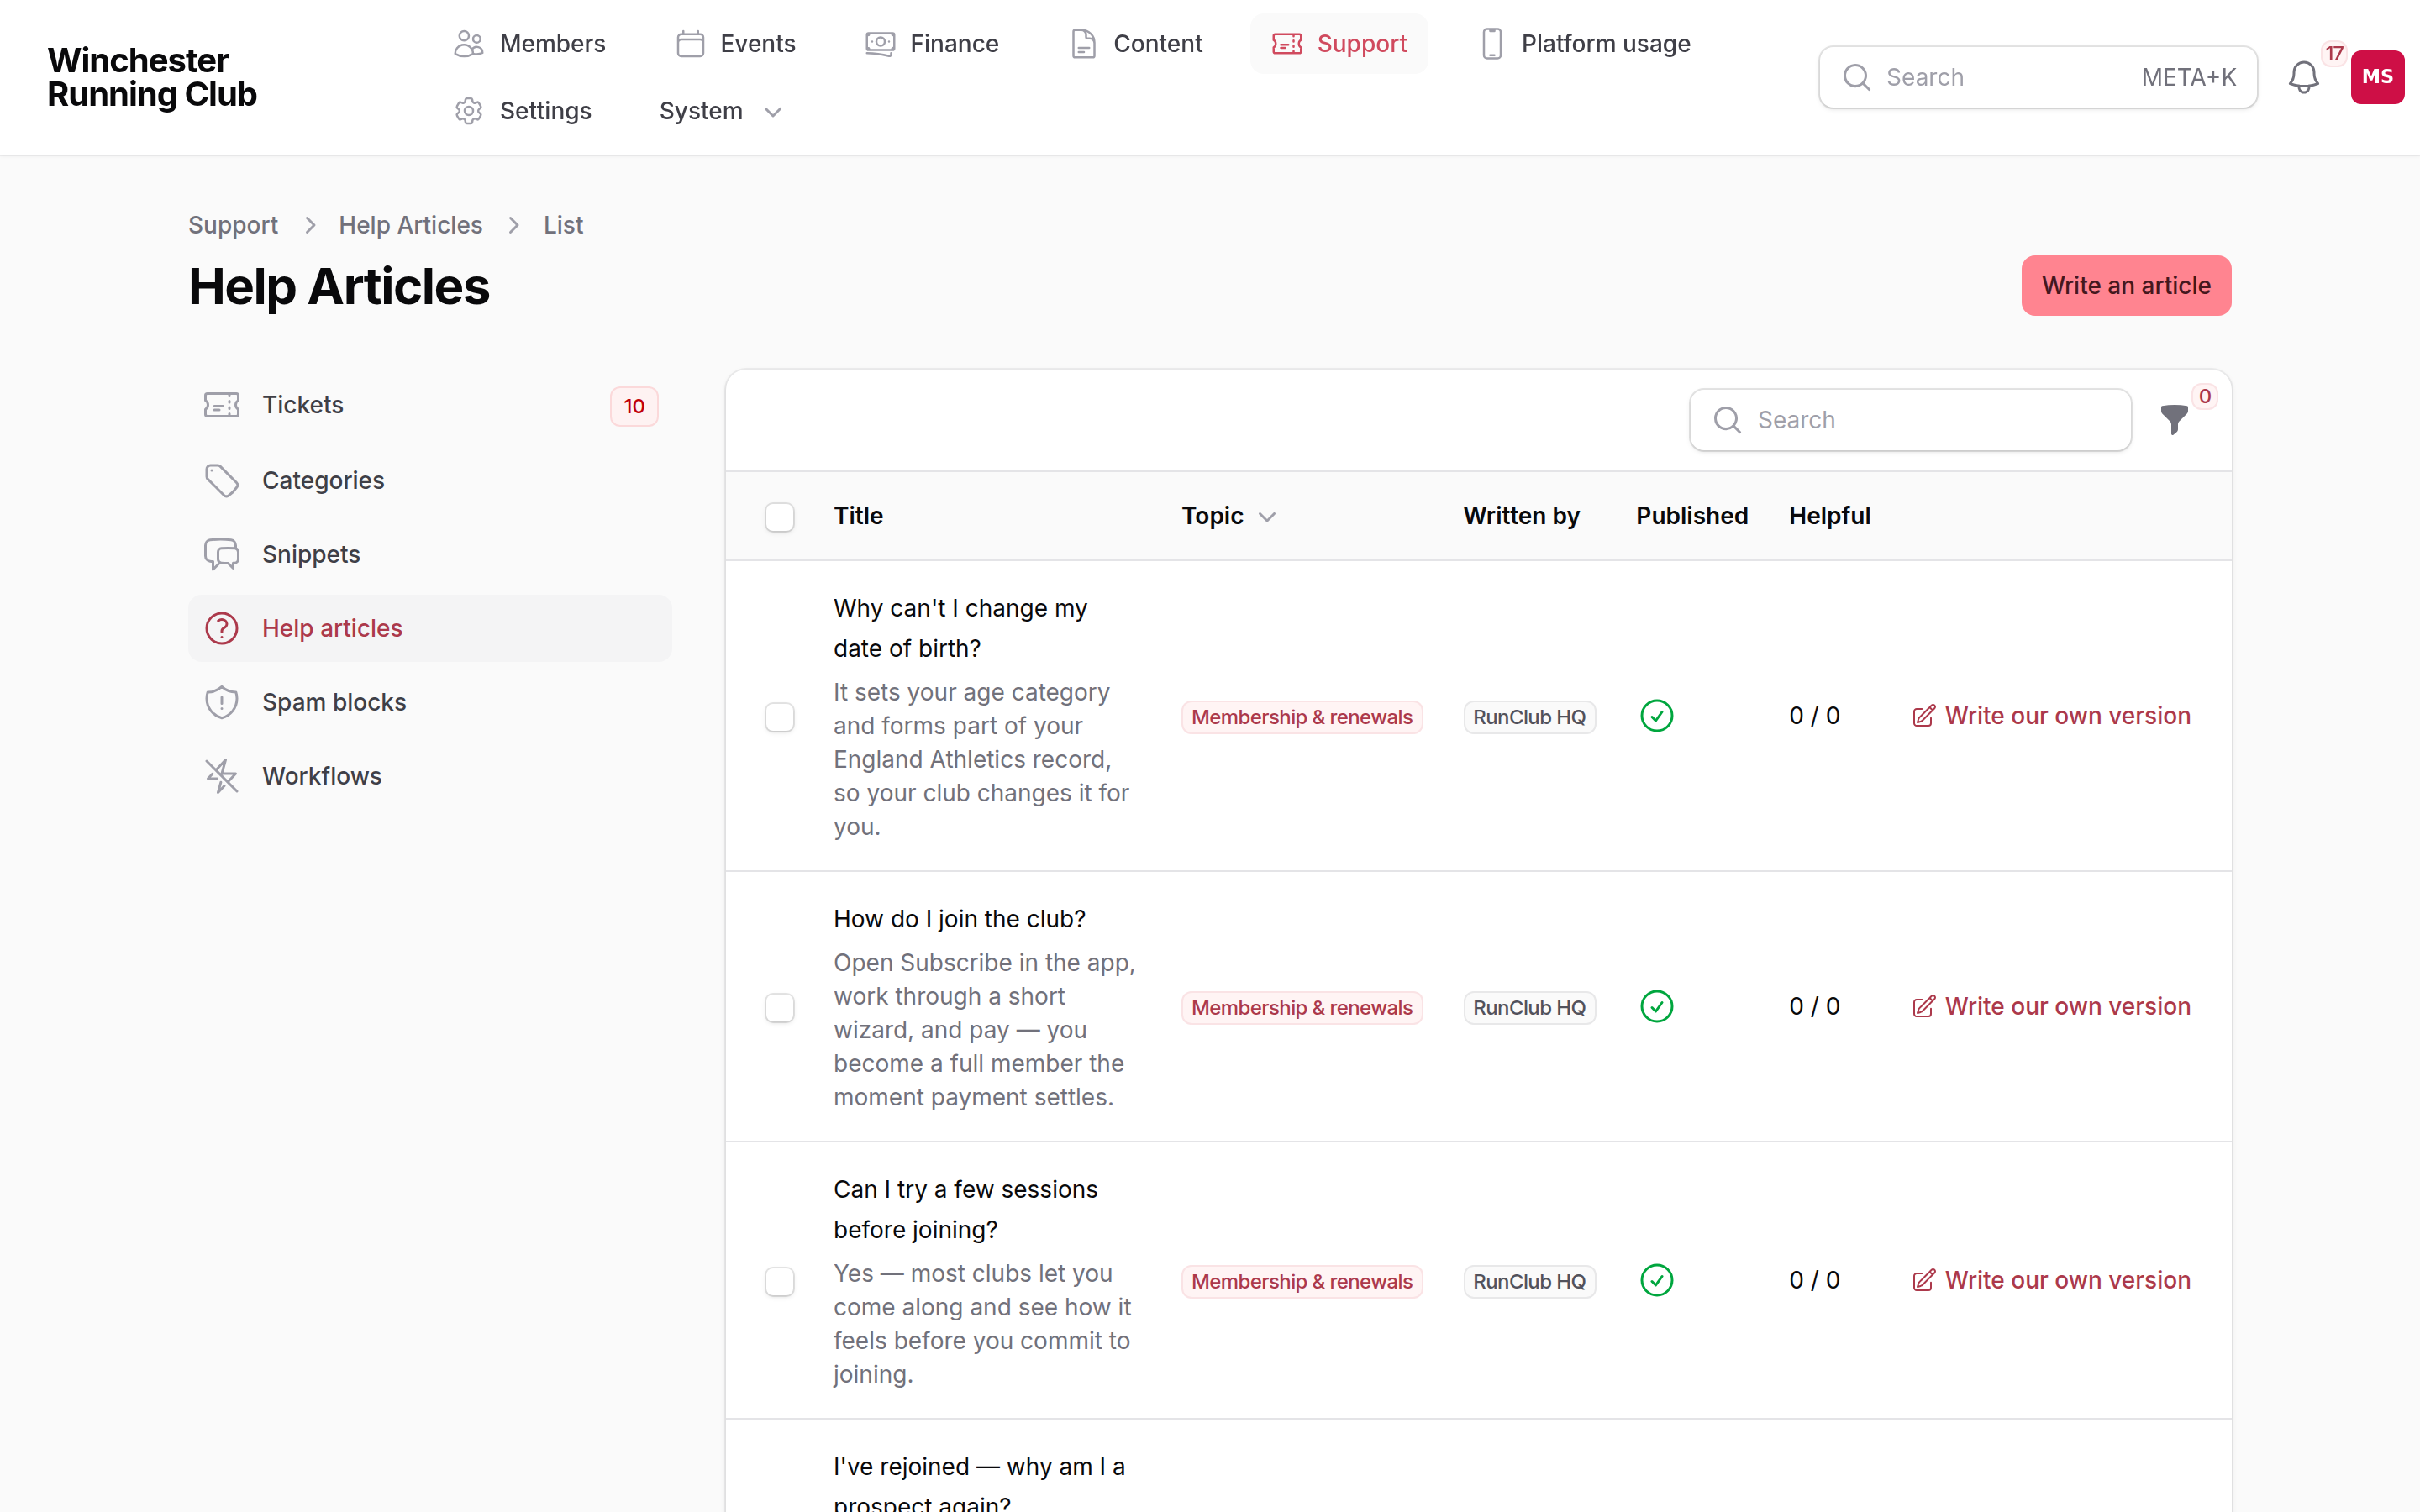Screen dimensions: 2420x1512
Task: Click edit pencil icon in join the club row
Action: (1923, 1006)
